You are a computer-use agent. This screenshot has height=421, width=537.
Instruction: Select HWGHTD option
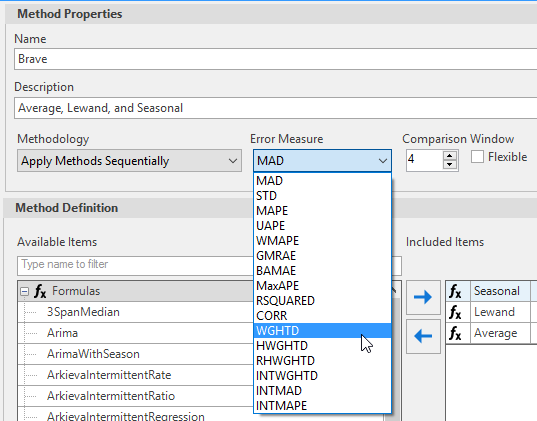click(322, 346)
